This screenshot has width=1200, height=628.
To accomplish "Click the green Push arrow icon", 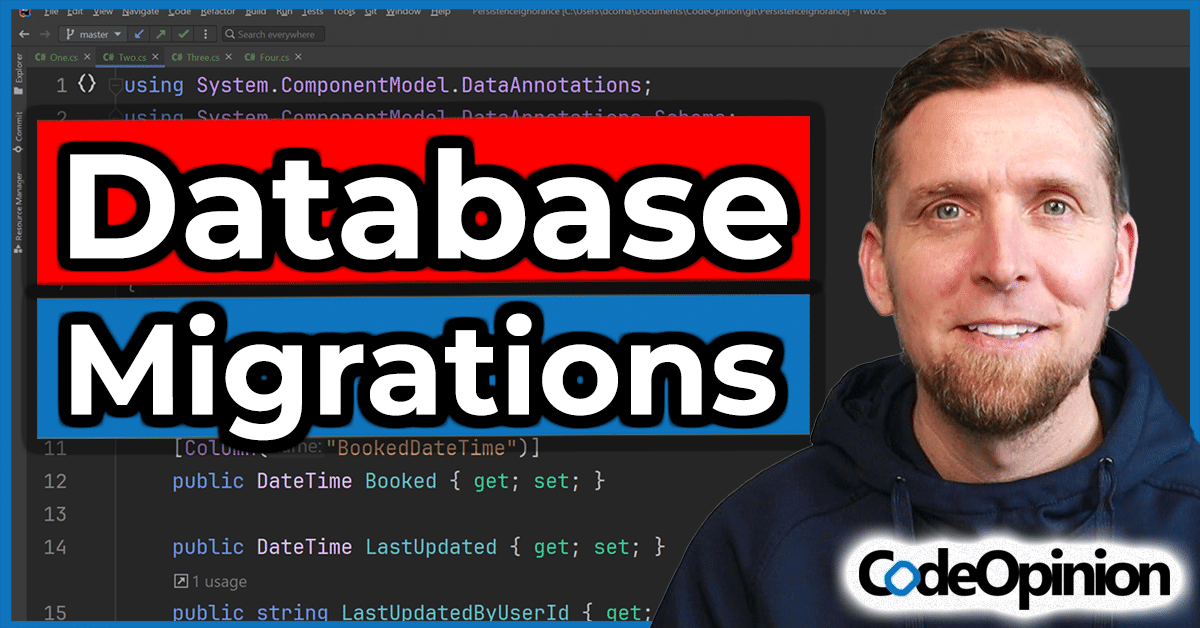I will 161,34.
